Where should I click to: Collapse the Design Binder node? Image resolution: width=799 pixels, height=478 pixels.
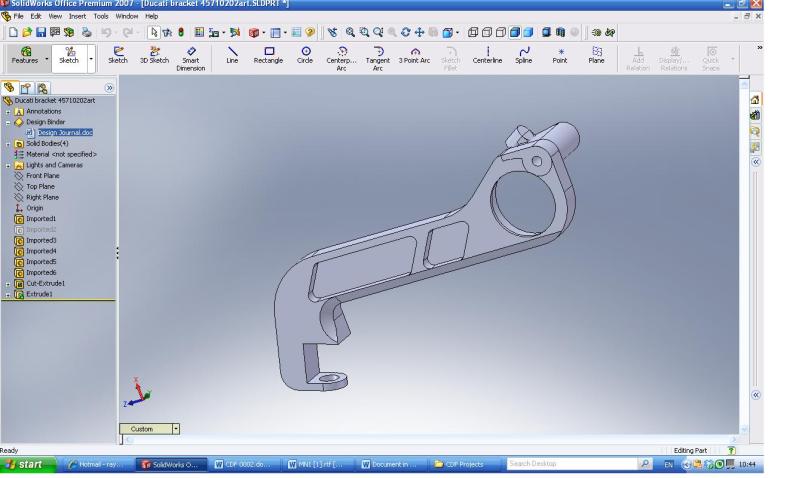coord(8,122)
